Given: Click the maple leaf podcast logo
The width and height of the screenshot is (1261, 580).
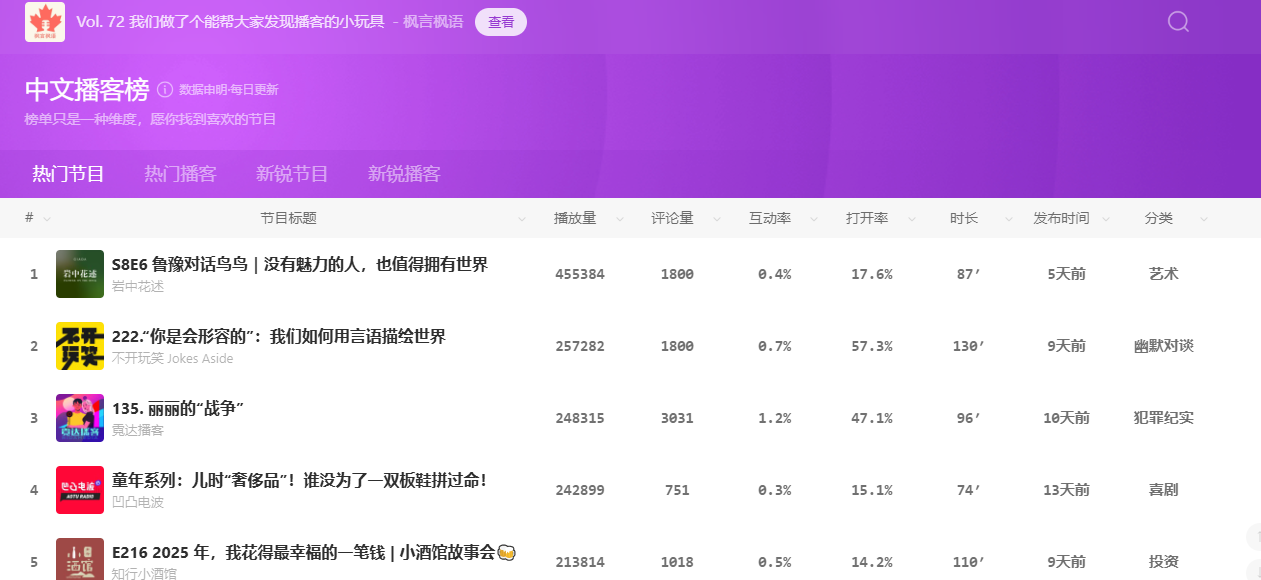Looking at the screenshot, I should coord(45,22).
